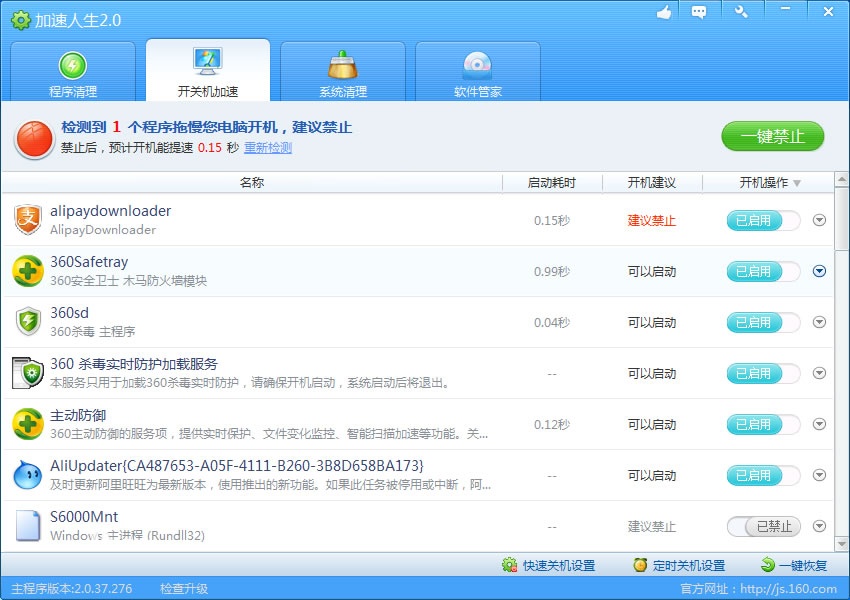850x600 pixels.
Task: Disable alipaydownloader startup toggle
Action: (763, 221)
